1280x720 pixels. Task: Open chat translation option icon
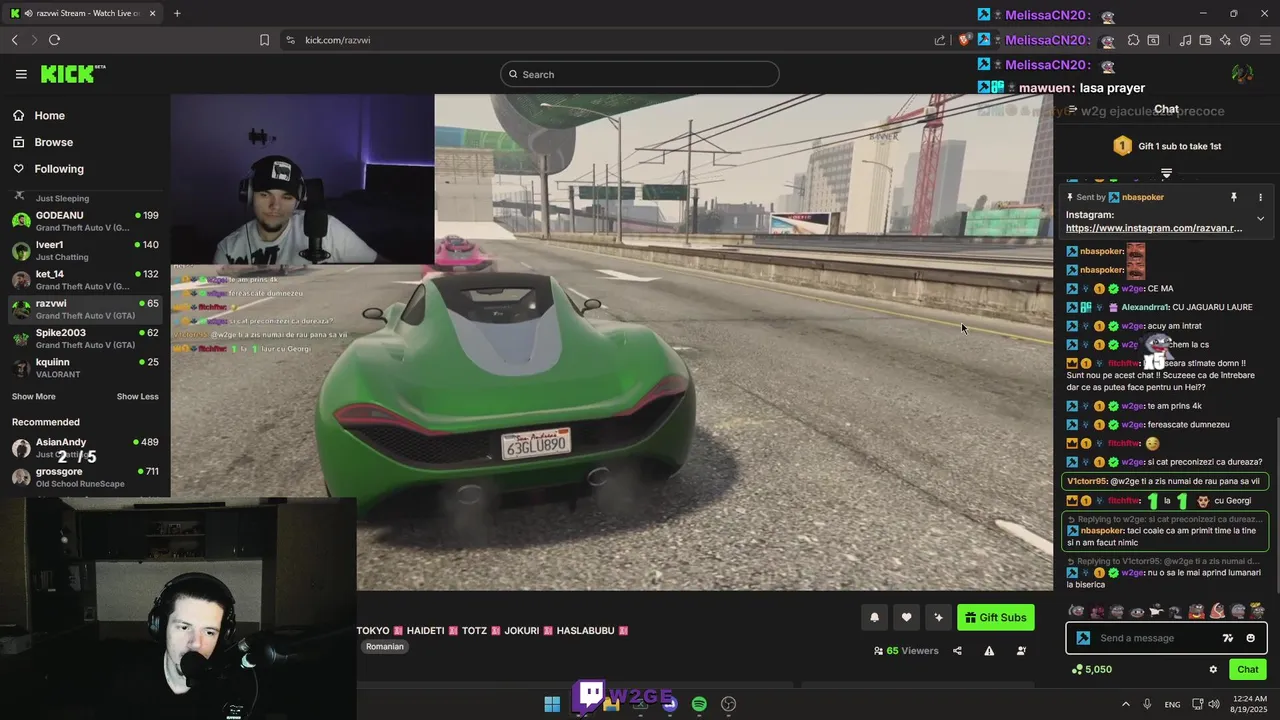1228,638
